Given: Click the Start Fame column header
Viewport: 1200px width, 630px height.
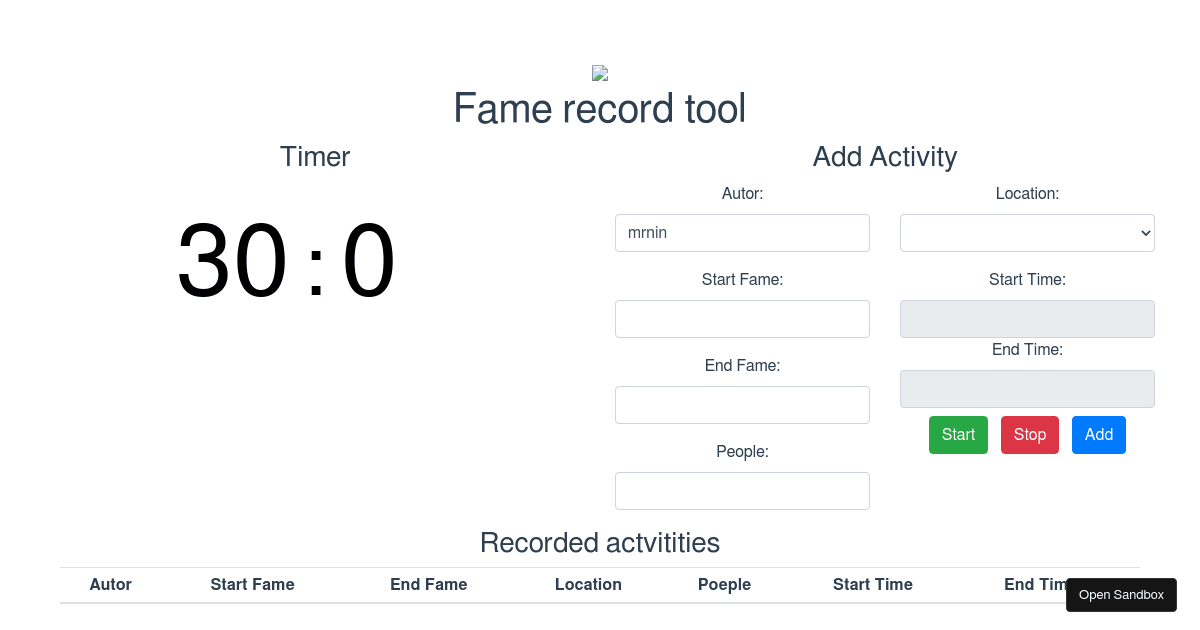Looking at the screenshot, I should tap(252, 584).
